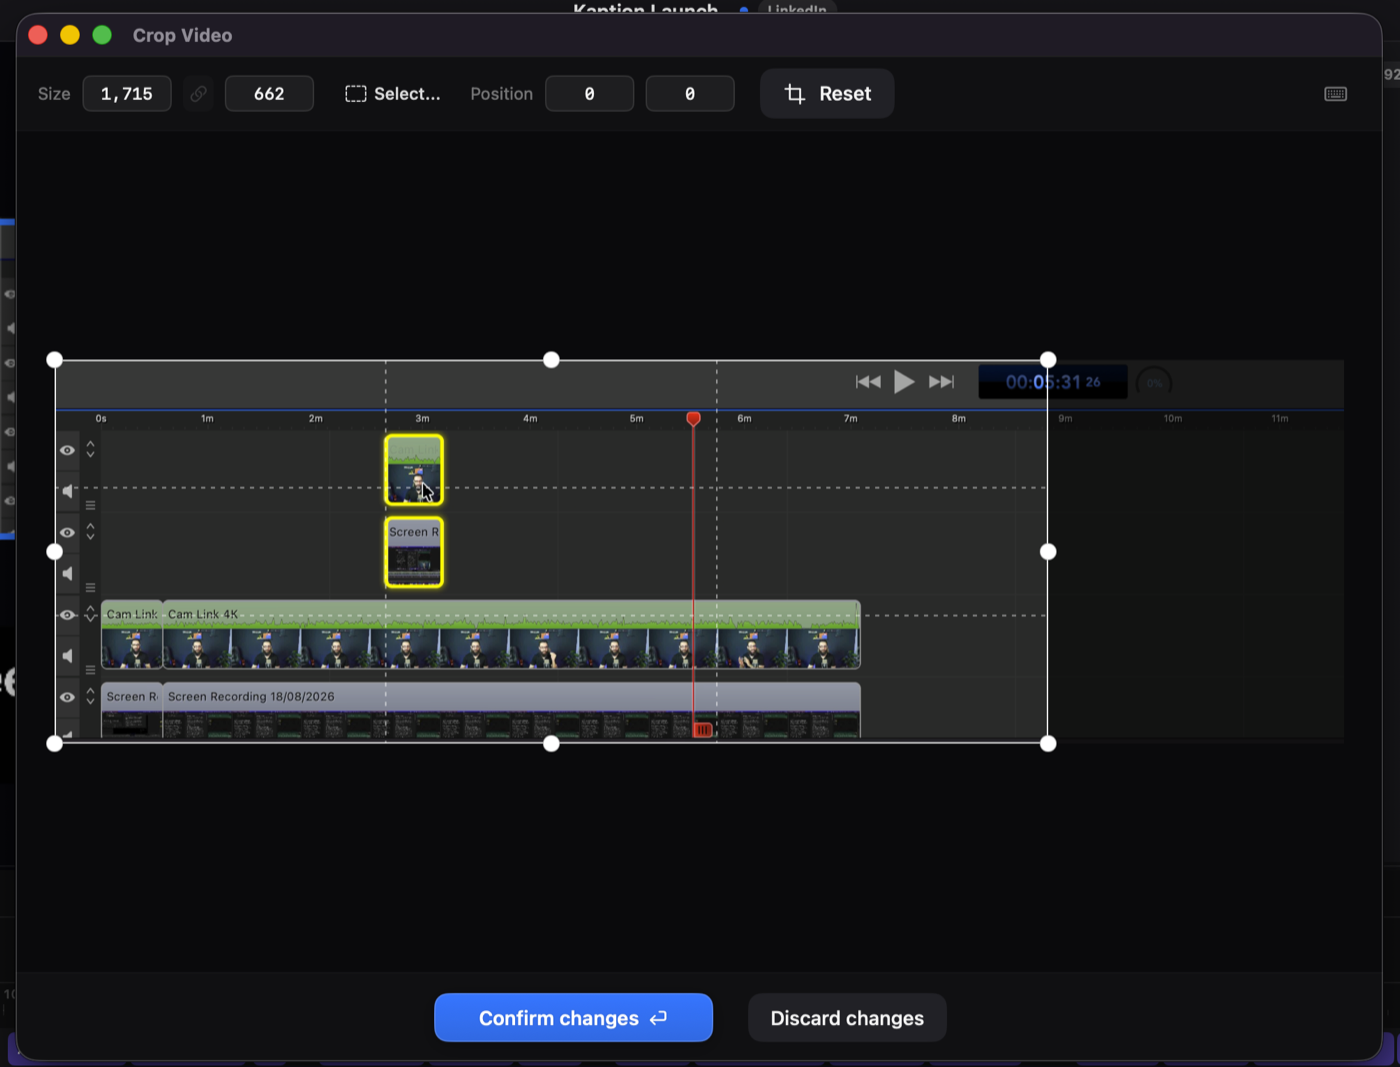Click the fast-forward playback icon
Viewport: 1400px width, 1067px height.
(x=941, y=382)
